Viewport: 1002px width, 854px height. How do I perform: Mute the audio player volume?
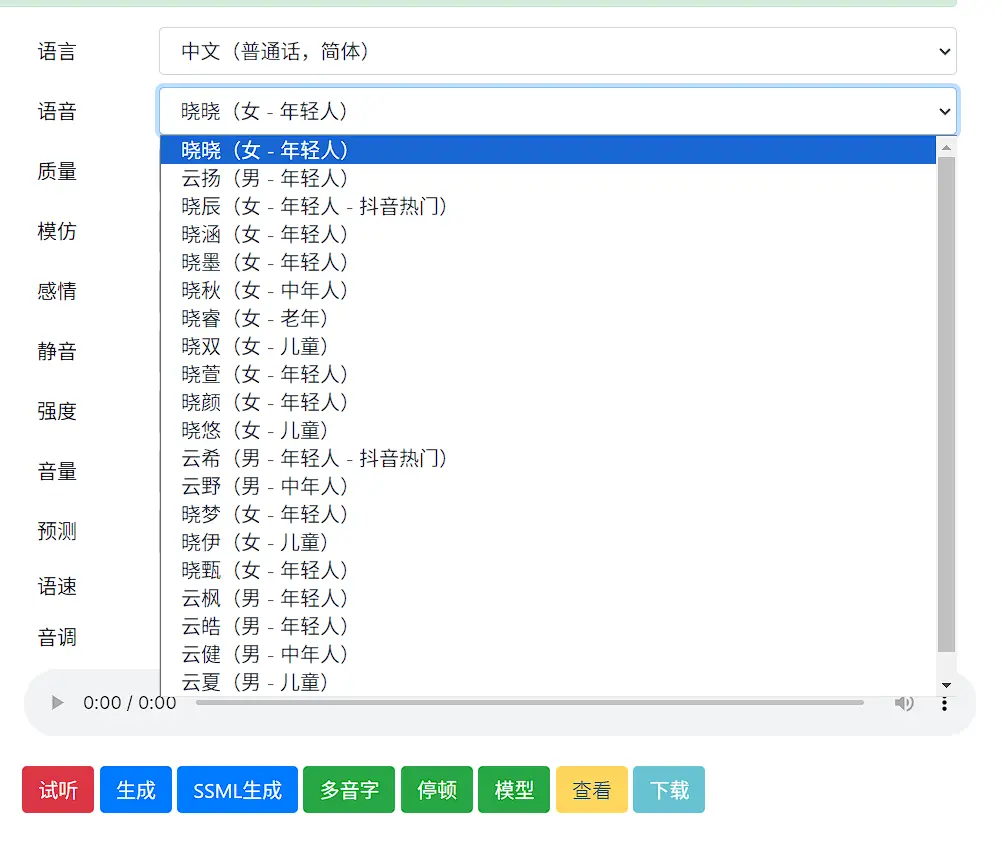click(x=904, y=703)
